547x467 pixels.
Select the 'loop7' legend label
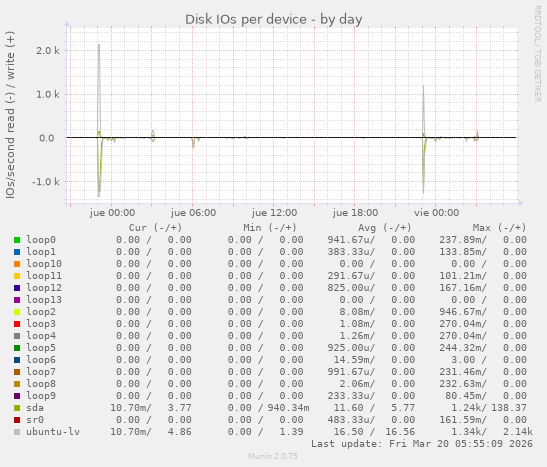coord(41,372)
